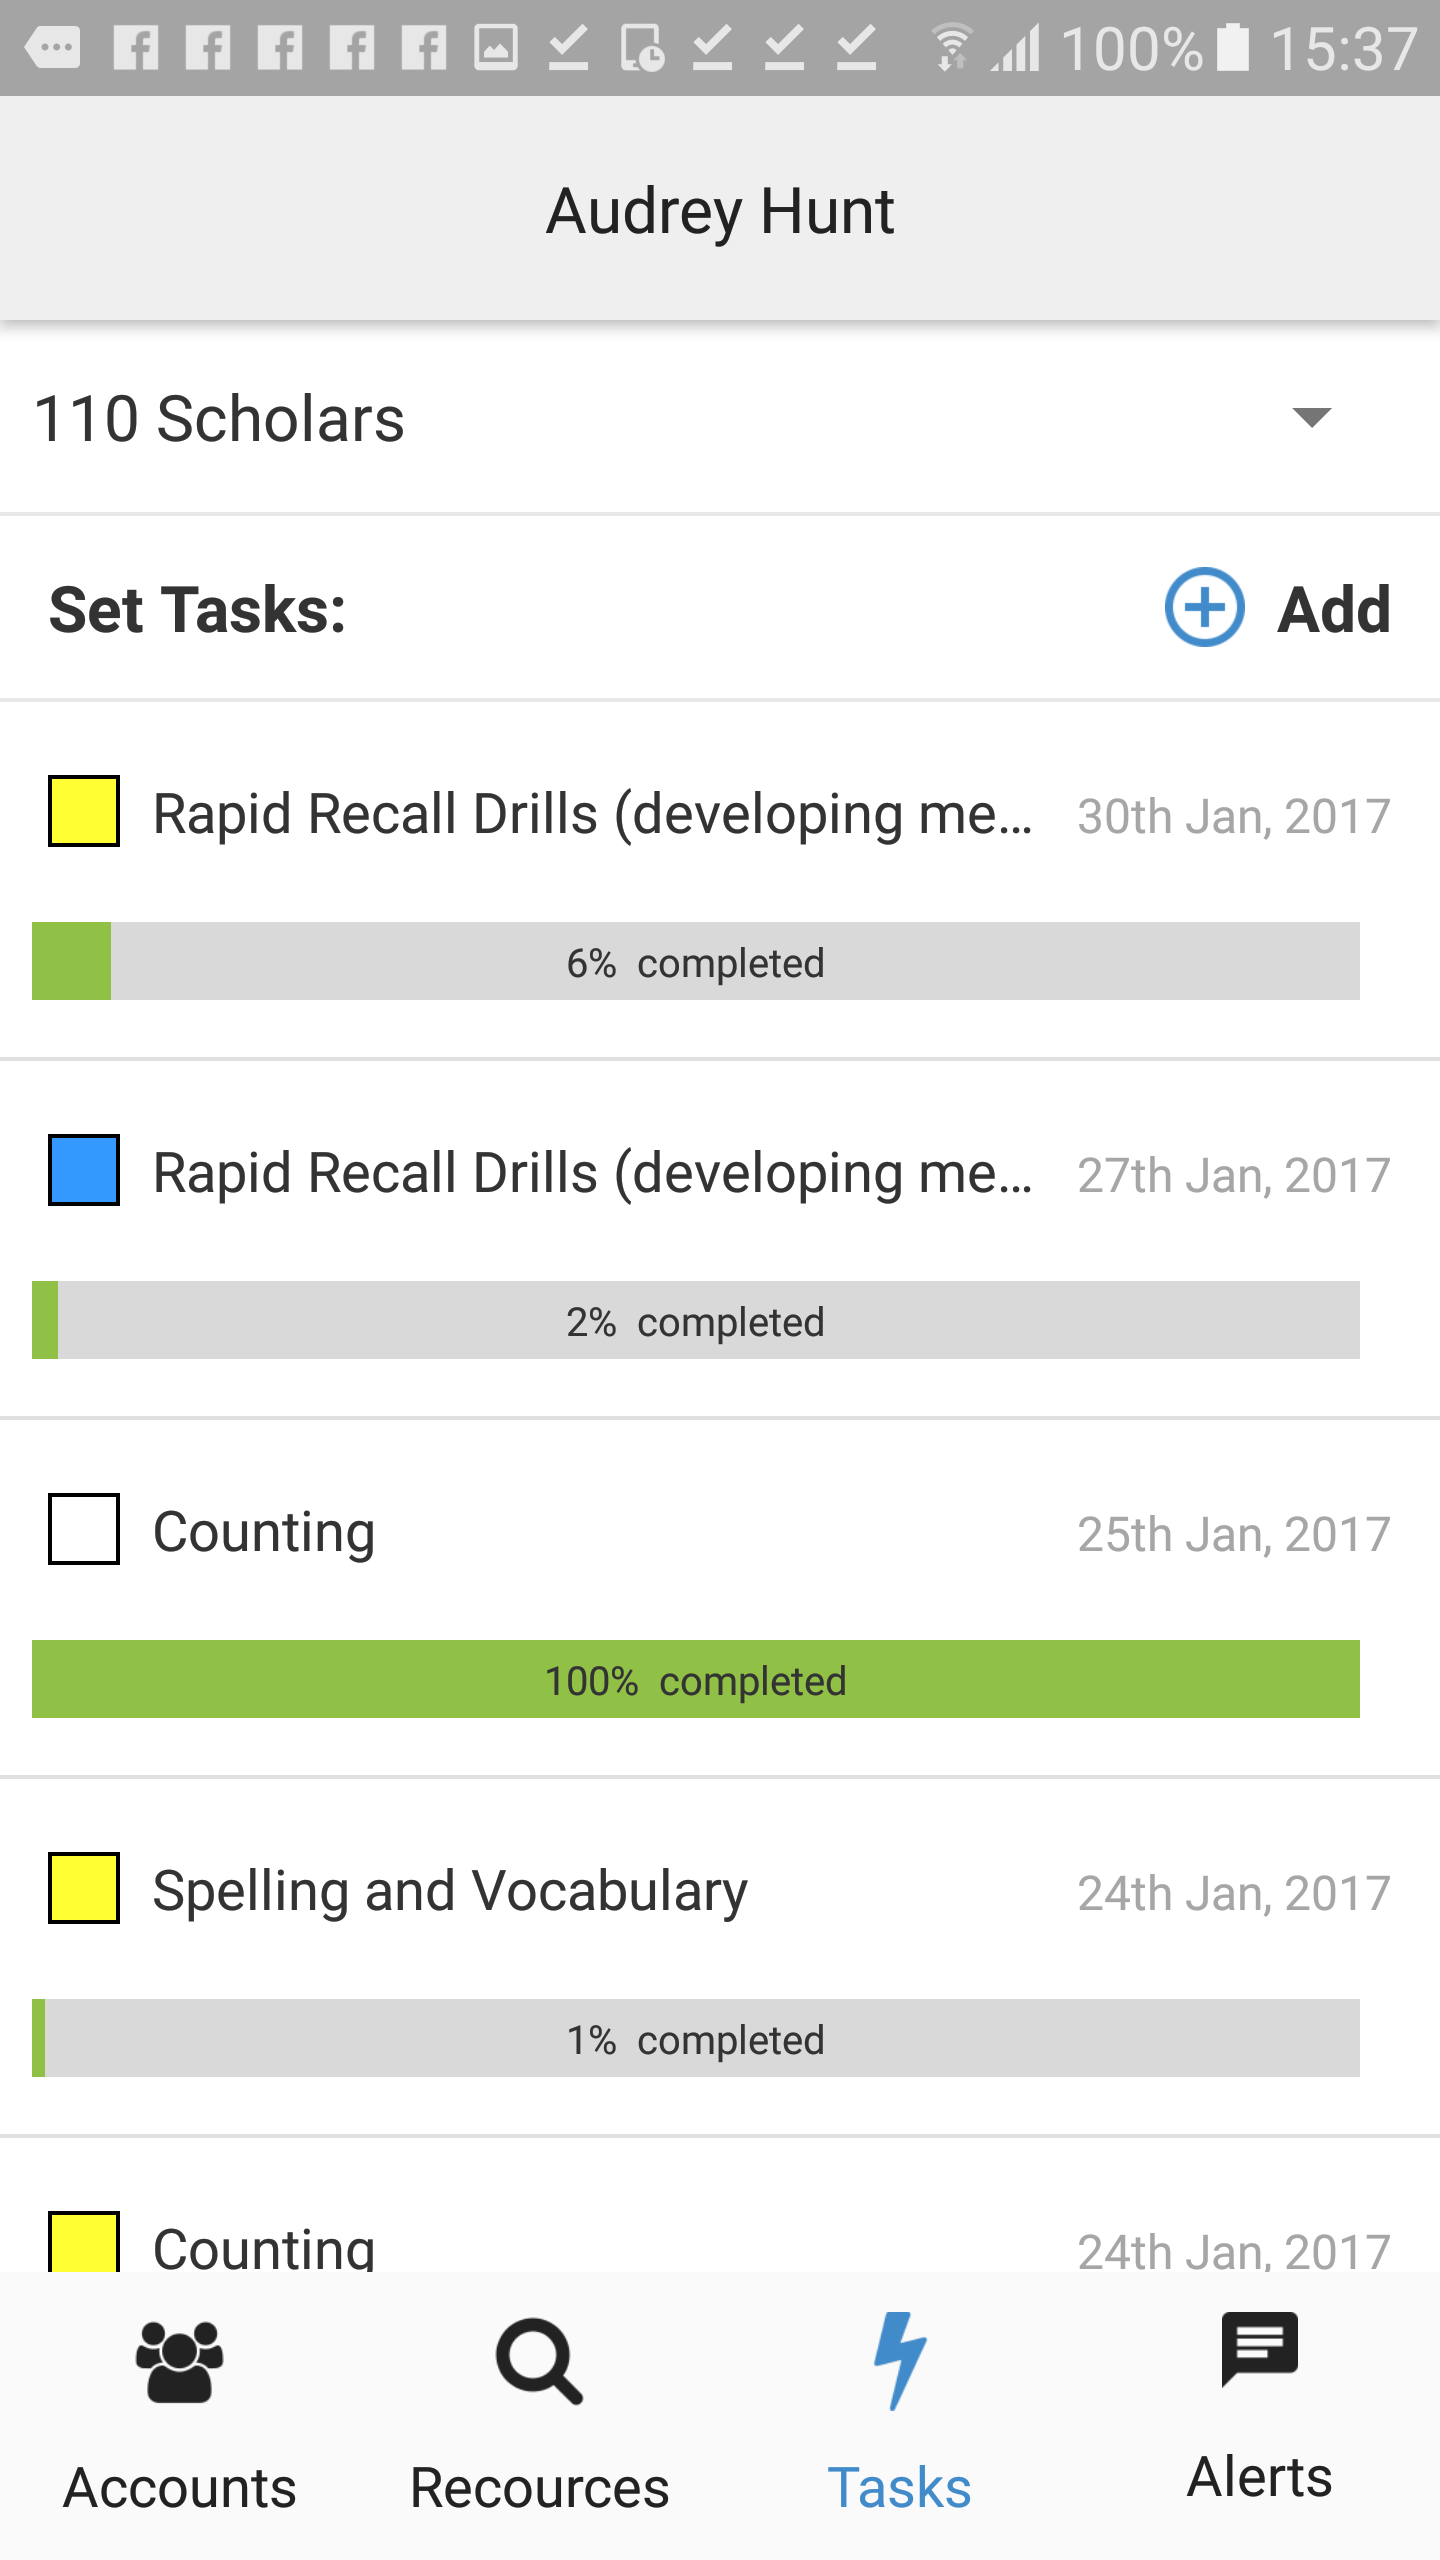1440x2560 pixels.
Task: Open a Facebook notification icon in status bar
Action: click(137, 45)
